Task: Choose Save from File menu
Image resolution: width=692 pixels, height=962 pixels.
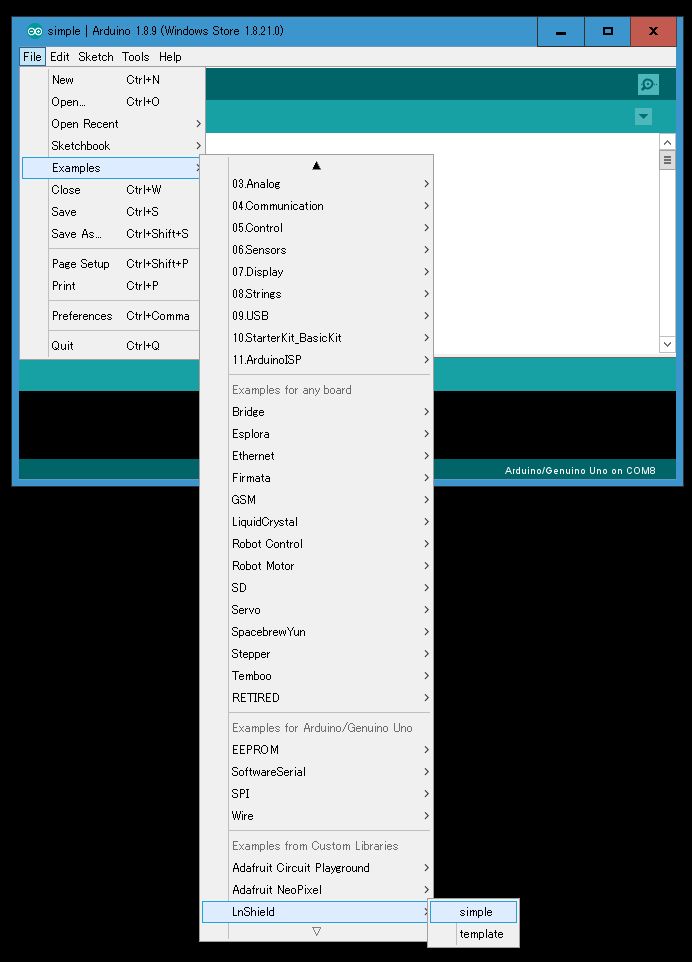Action: pyautogui.click(x=112, y=212)
